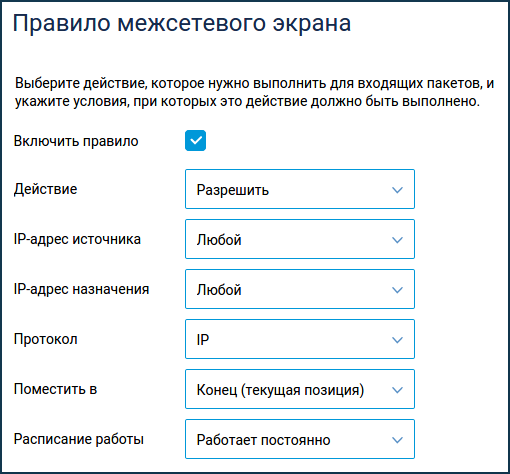This screenshot has height=474, width=510.
Task: Click the IP-адрес источника label
Action: coord(77,239)
